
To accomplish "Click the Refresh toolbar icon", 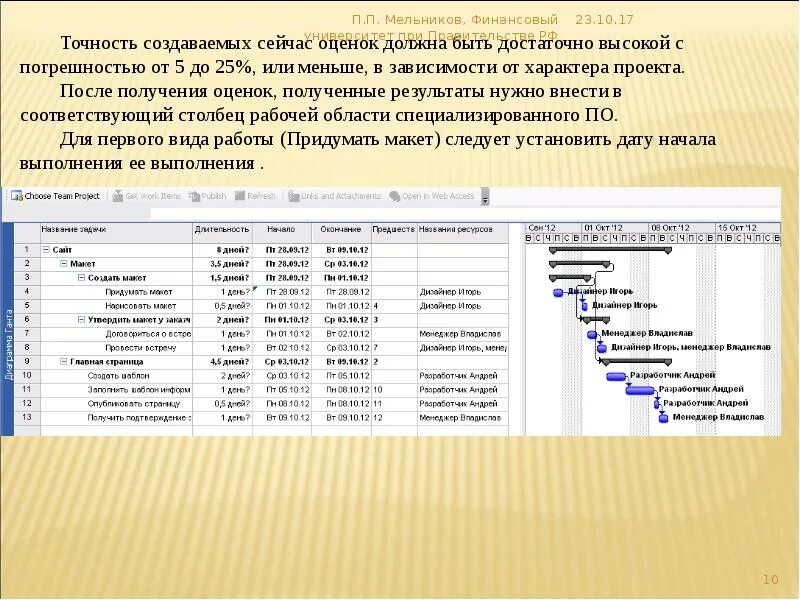I will pos(240,196).
